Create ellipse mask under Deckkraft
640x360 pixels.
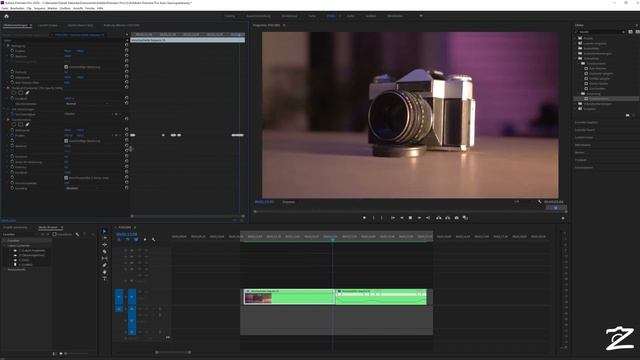tap(14, 93)
